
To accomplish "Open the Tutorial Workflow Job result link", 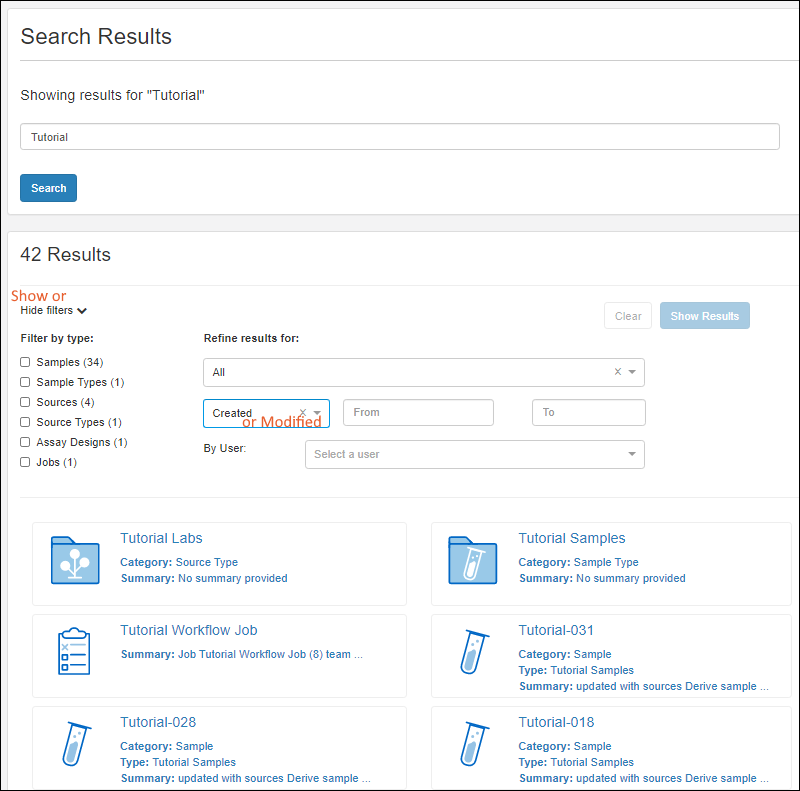I will (188, 630).
